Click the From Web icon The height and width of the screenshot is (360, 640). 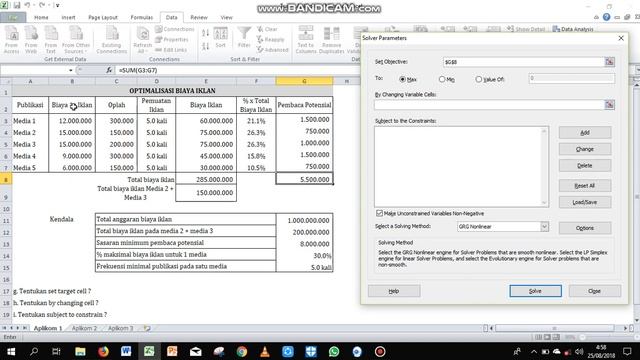pos(31,39)
